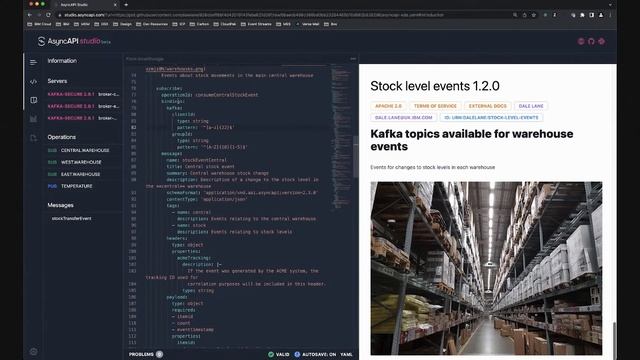Open the Design bookmark folder

122,24
